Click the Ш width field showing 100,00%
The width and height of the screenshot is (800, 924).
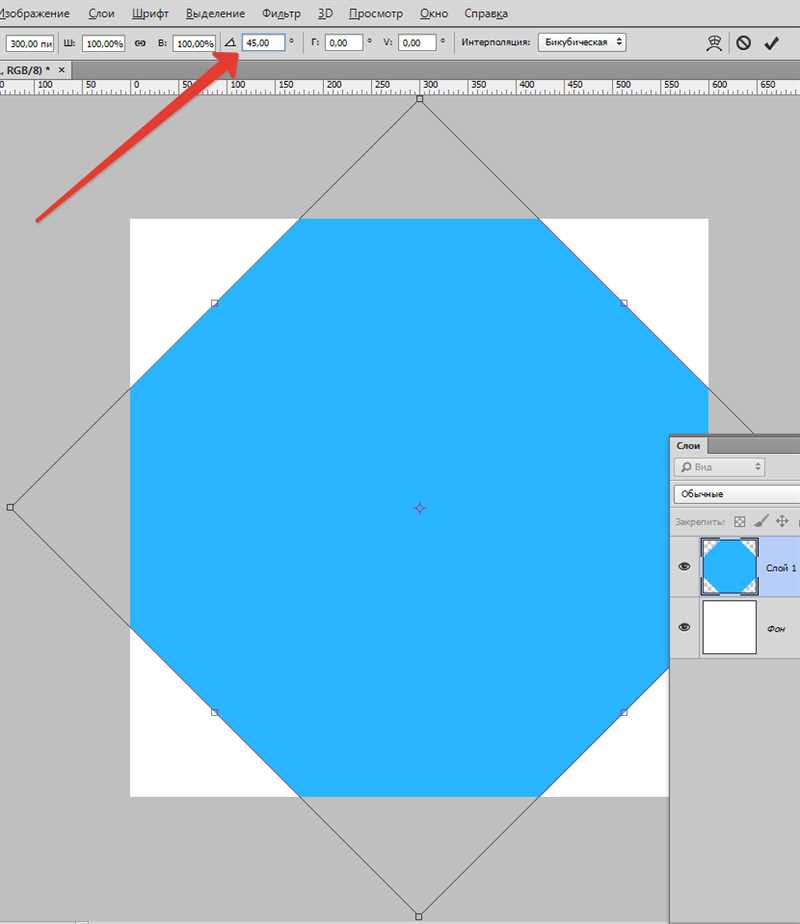(104, 43)
